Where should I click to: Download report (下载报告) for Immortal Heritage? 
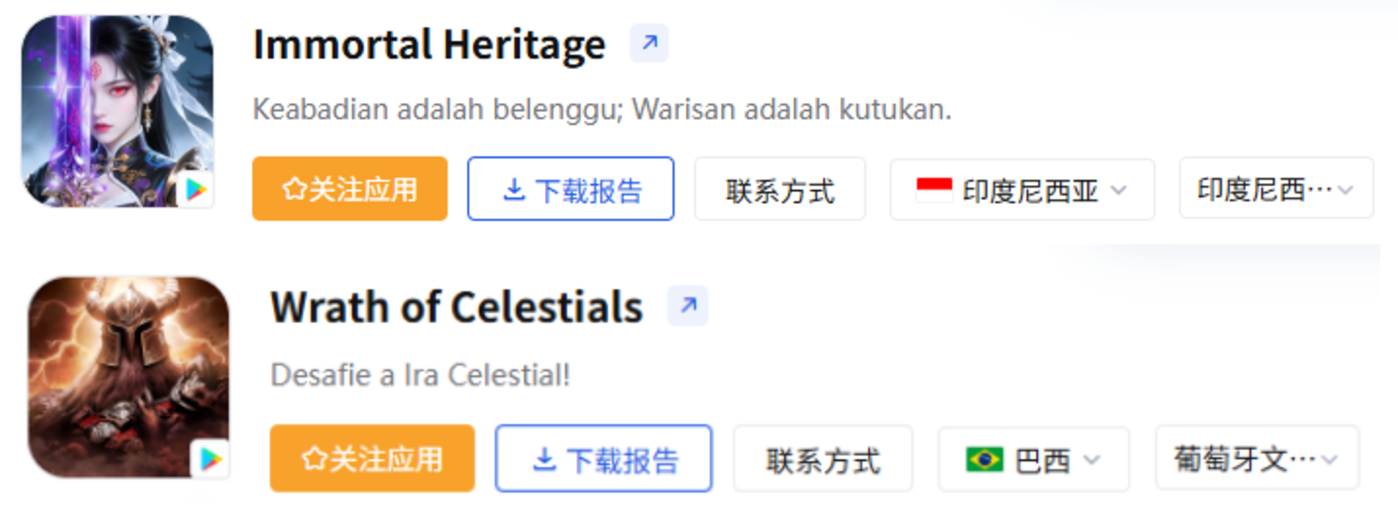(571, 189)
